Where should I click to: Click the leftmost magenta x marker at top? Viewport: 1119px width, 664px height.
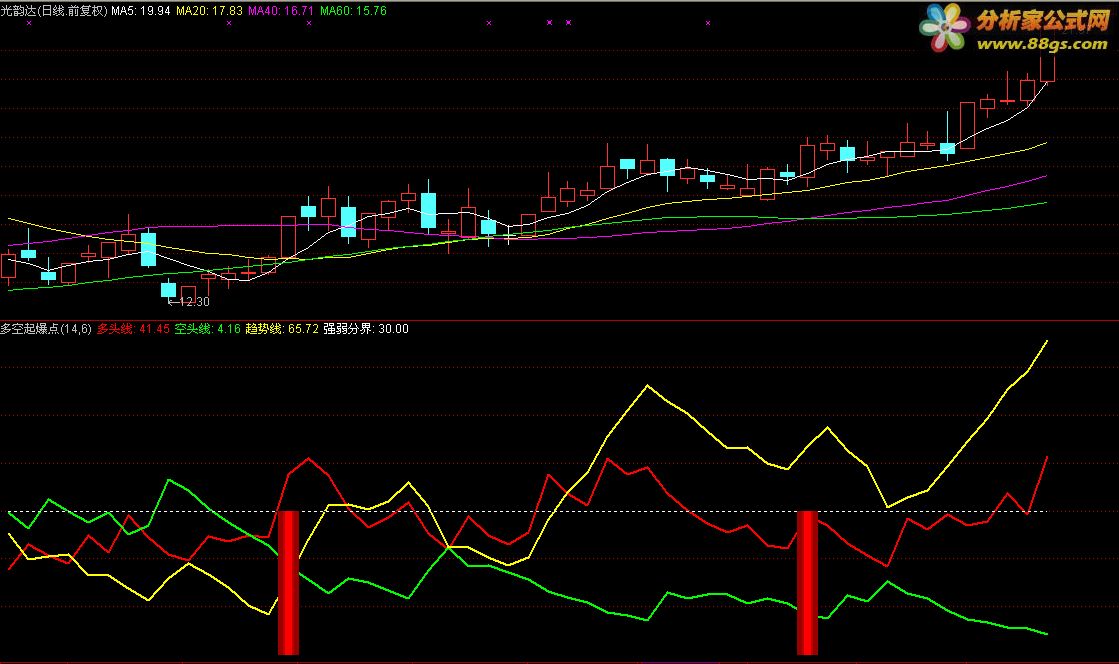pos(29,23)
